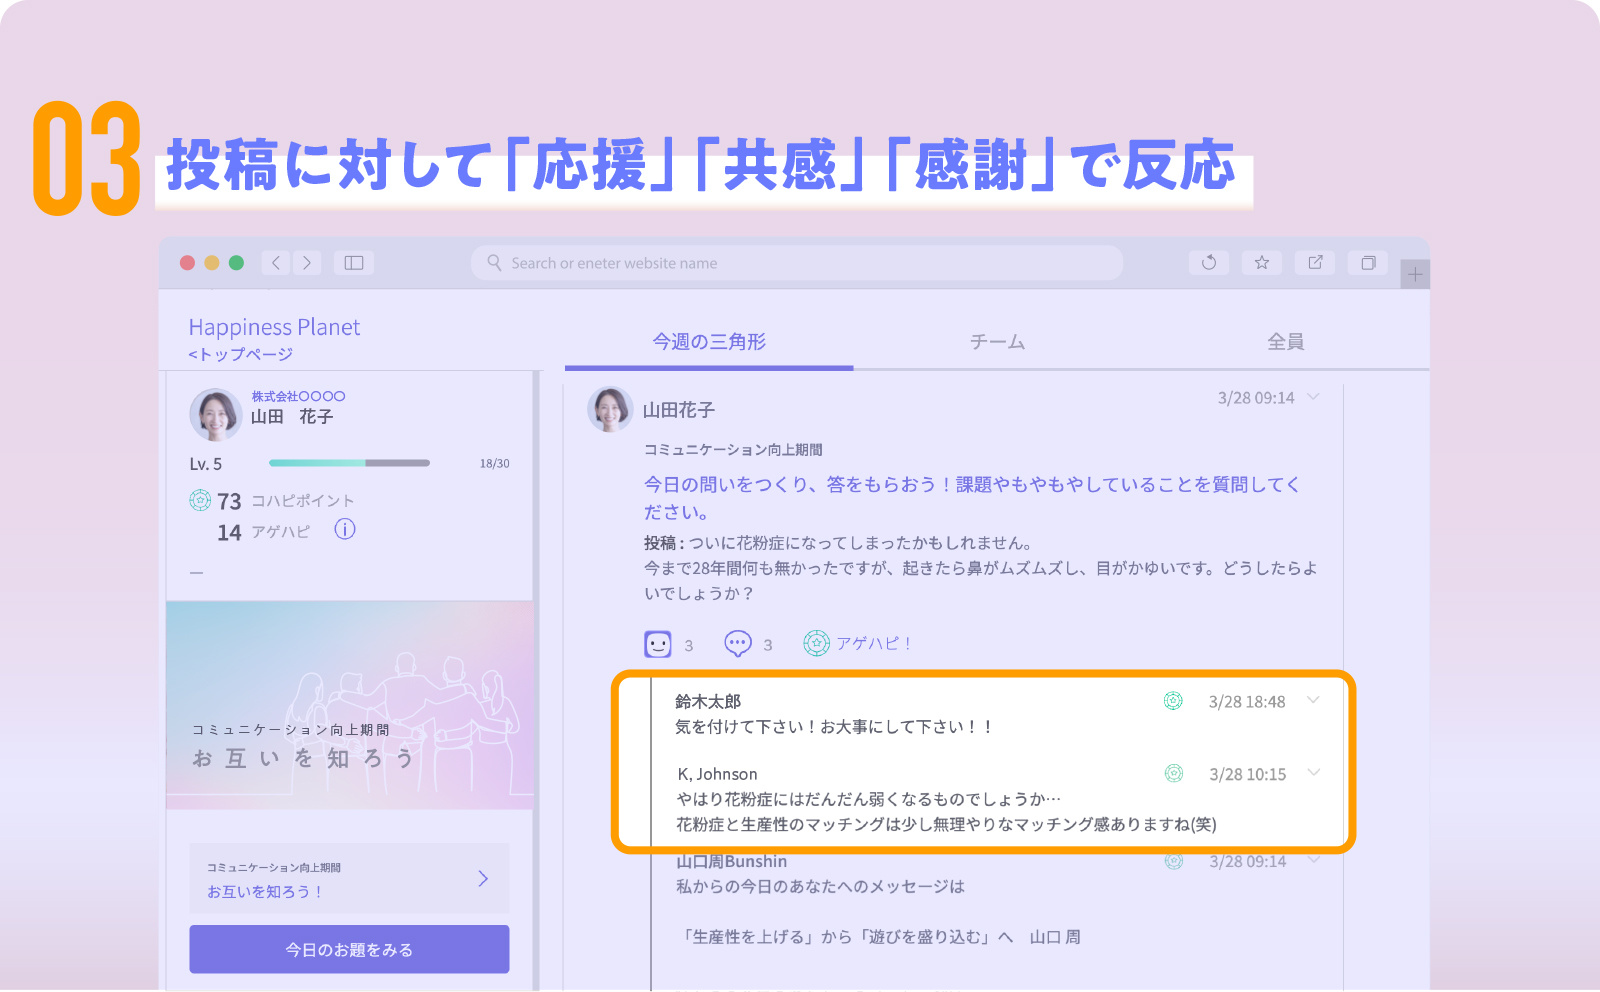Viewport: 1600px width, 992px height.
Task: Click the browser address search field
Action: point(796,263)
